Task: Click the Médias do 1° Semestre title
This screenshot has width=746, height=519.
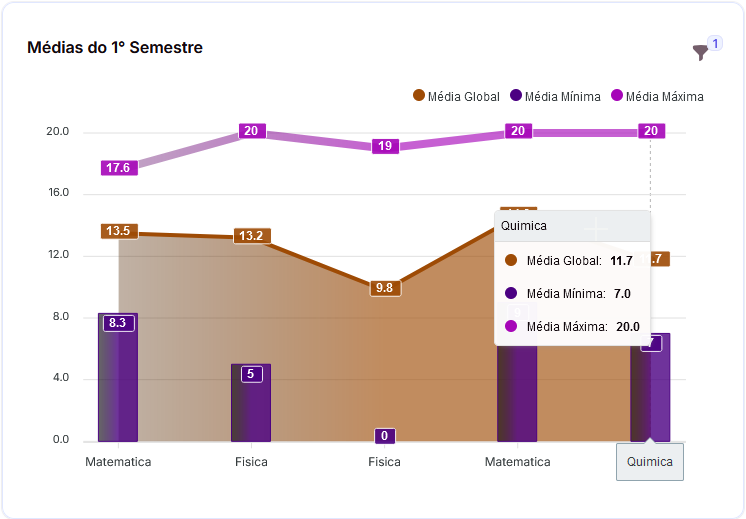Action: (115, 47)
